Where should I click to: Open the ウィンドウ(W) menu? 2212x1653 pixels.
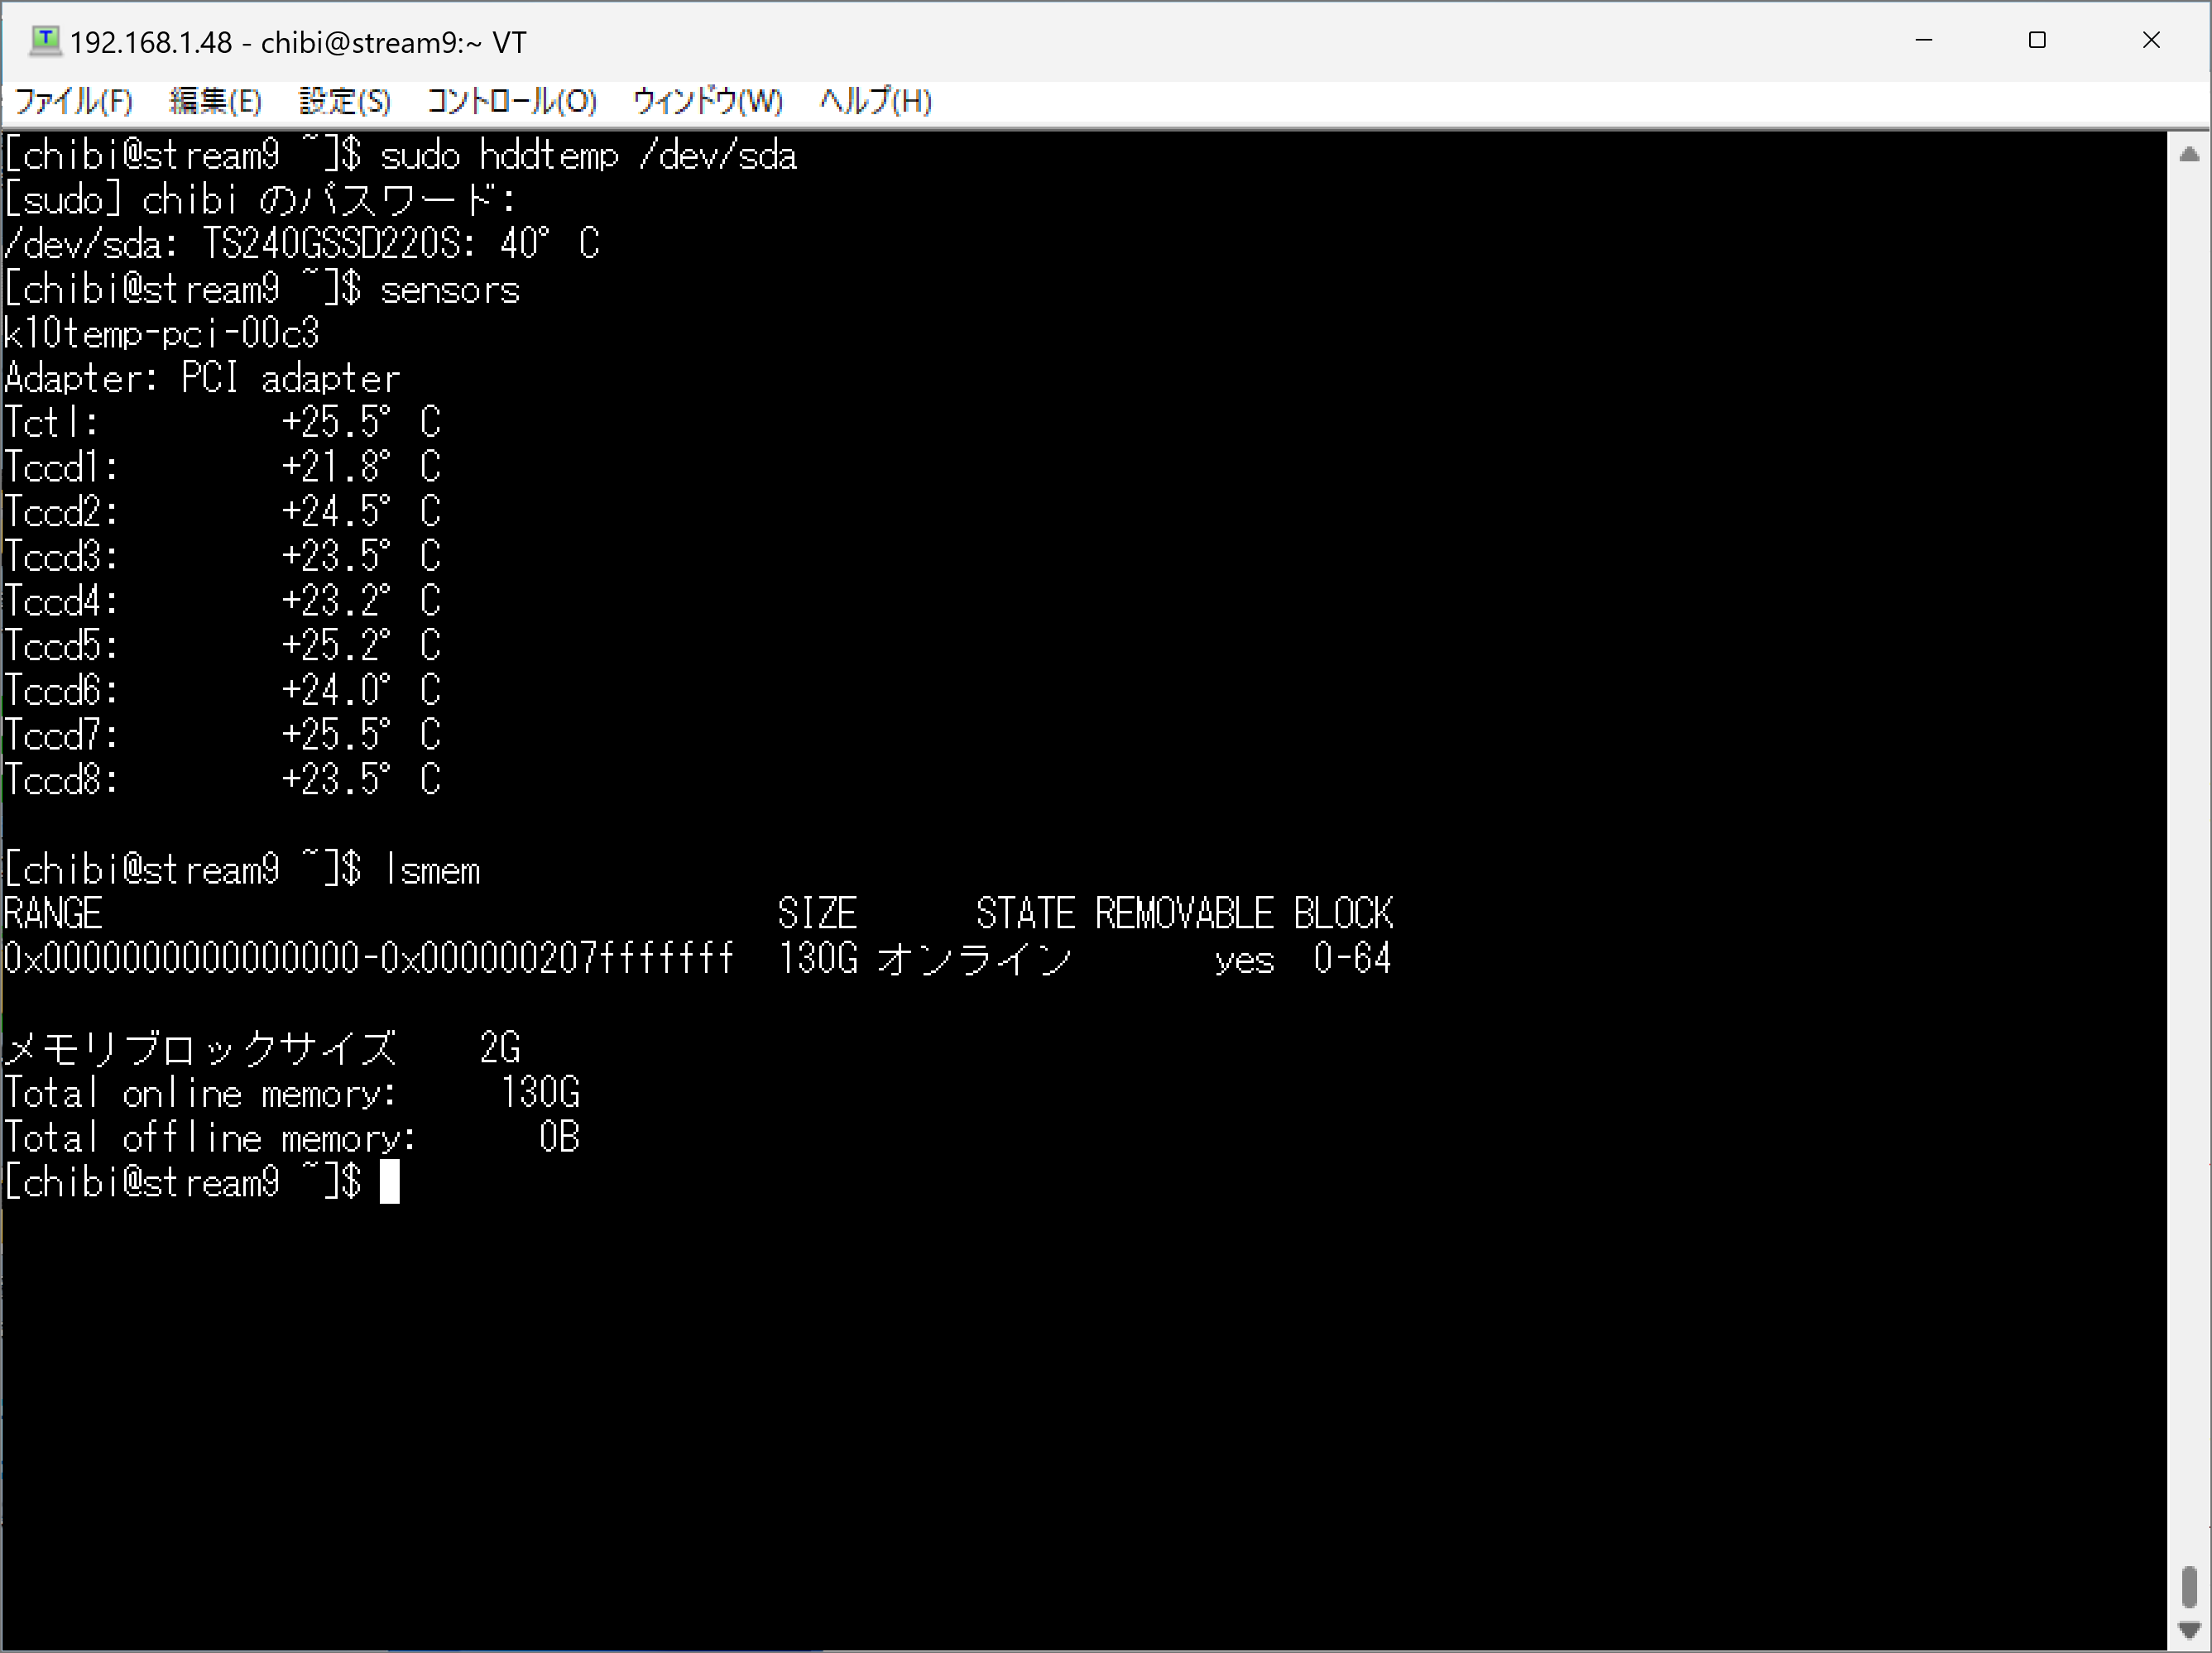click(707, 101)
